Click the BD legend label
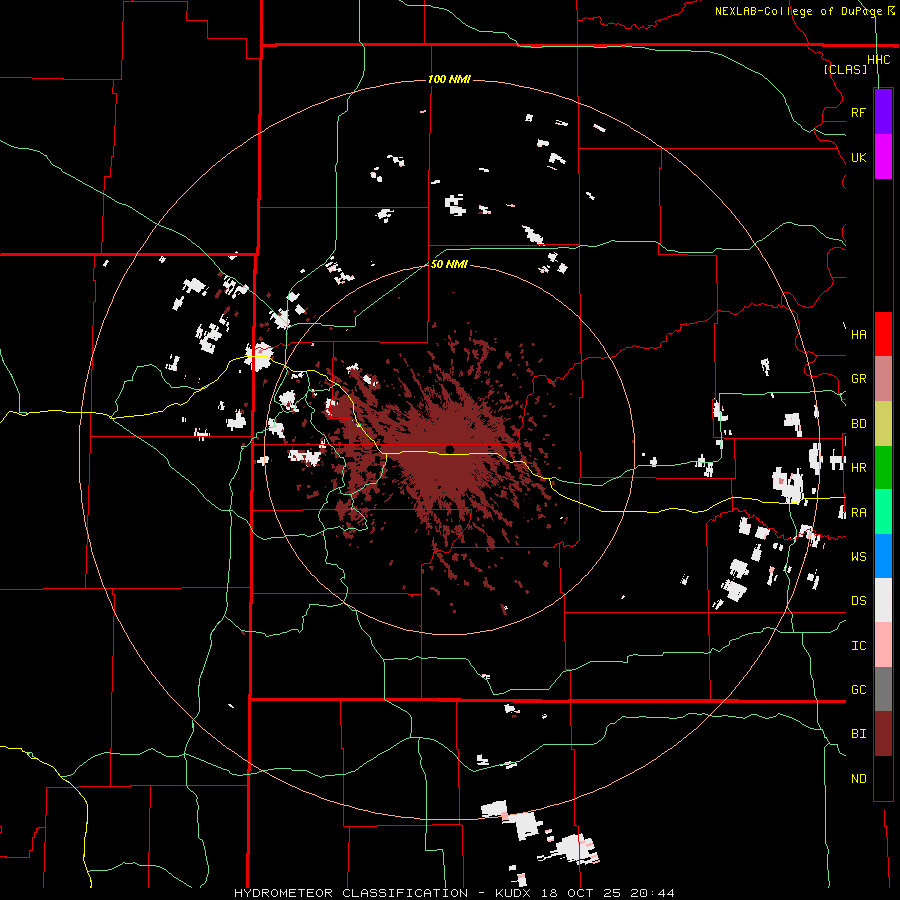Image resolution: width=900 pixels, height=900 pixels. [x=858, y=424]
